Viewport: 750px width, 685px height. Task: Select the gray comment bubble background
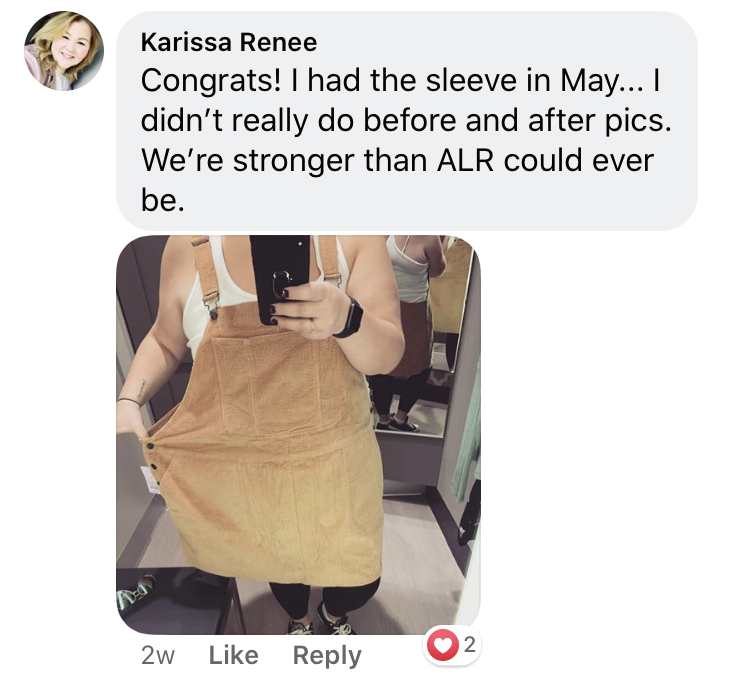407,121
